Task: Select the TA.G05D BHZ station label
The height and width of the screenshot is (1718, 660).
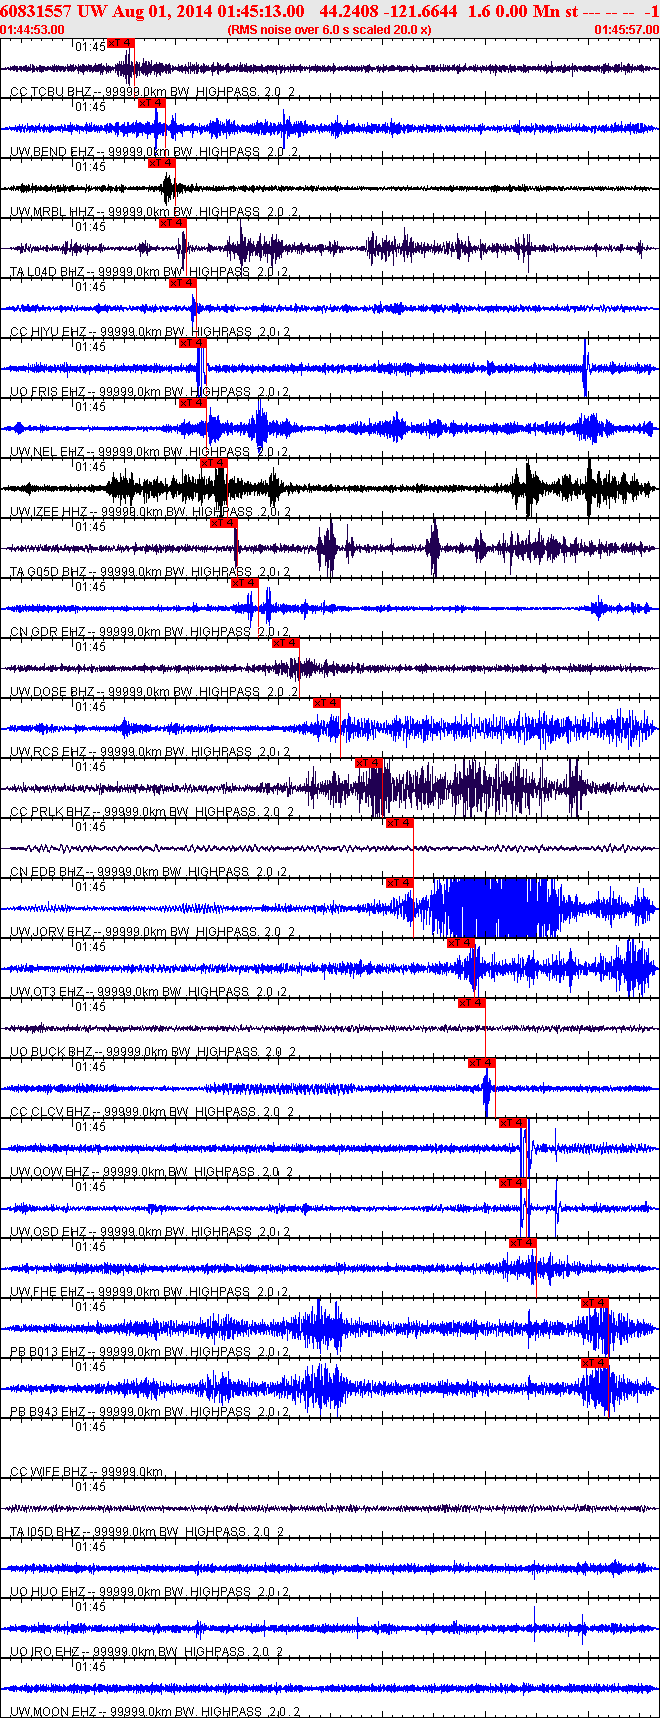Action: pos(48,572)
